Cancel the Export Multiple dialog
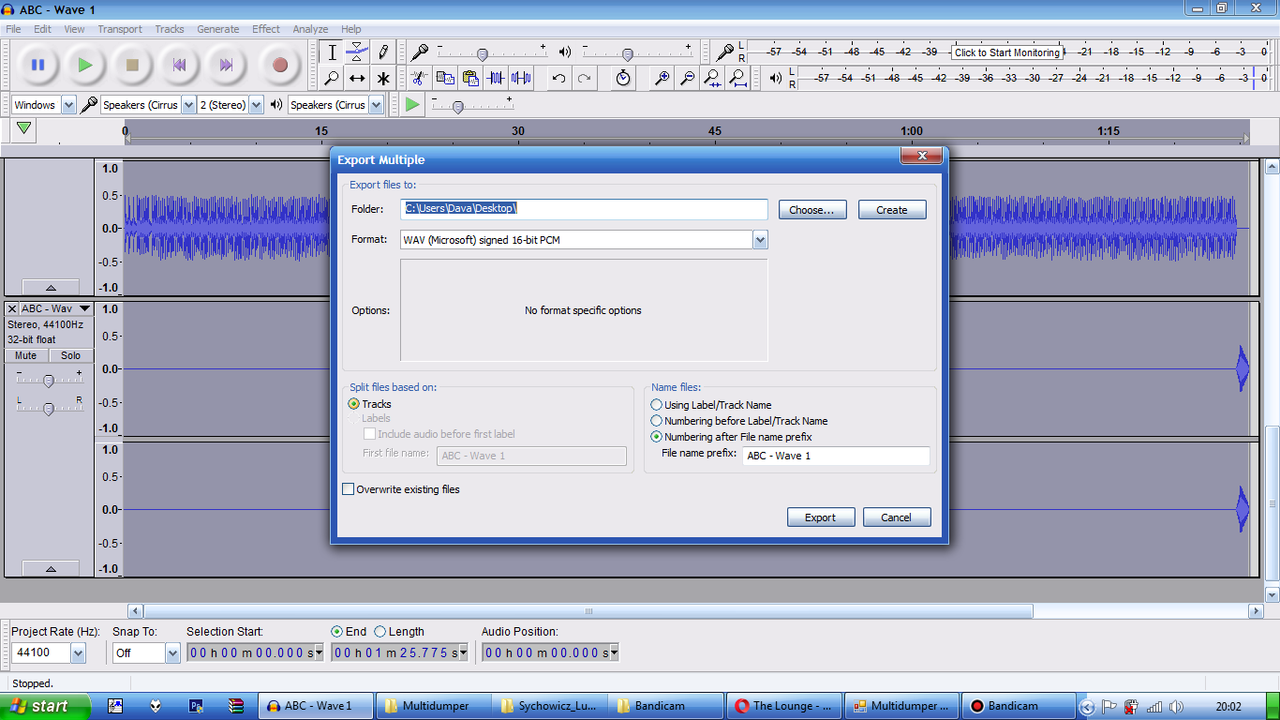The height and width of the screenshot is (720, 1280). (x=896, y=517)
